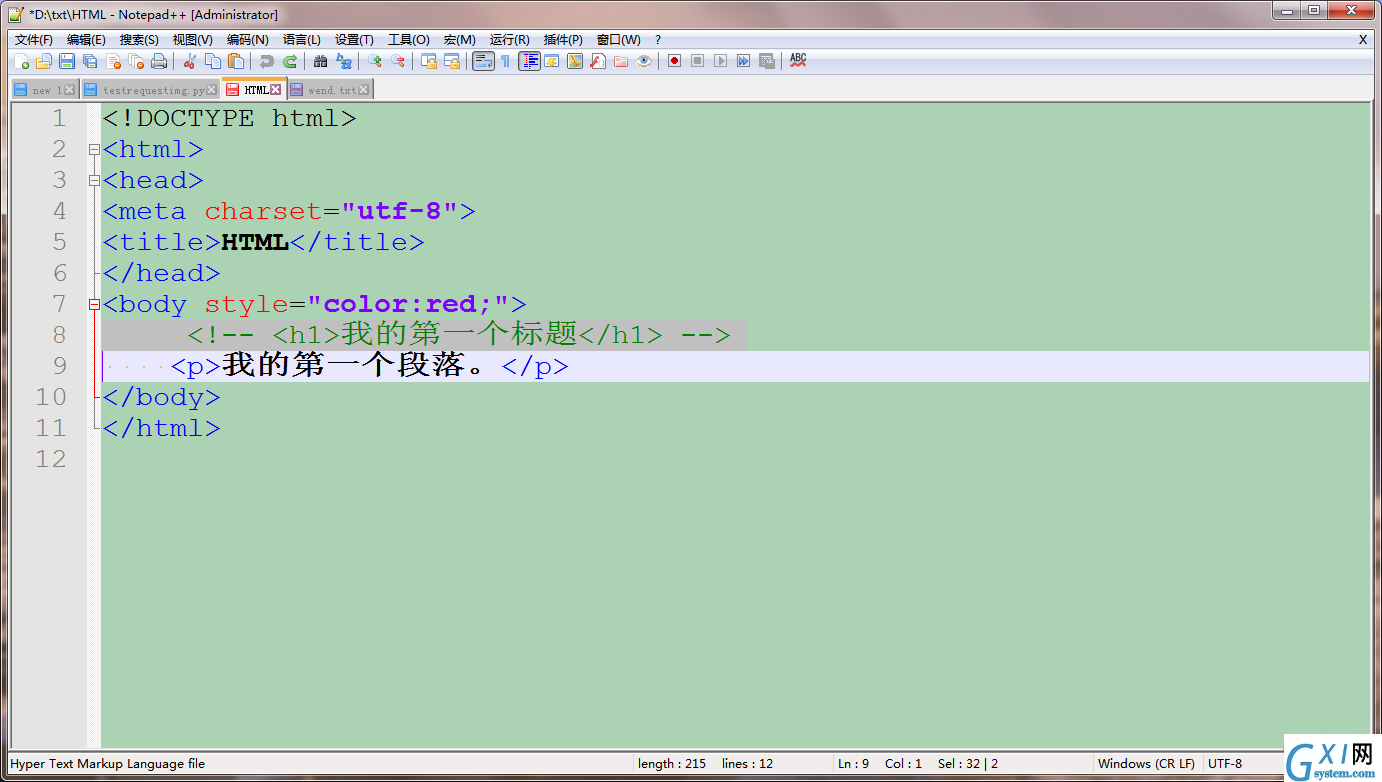Screen dimensions: 1382x782
Task: Open the 搜索(S) menu
Action: [139, 40]
